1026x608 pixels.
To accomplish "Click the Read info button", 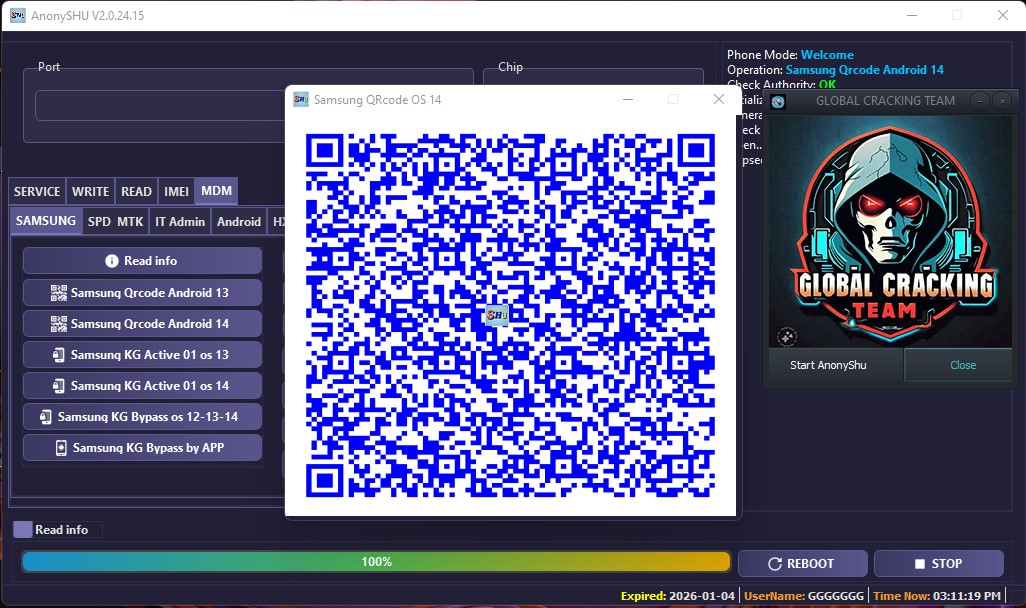I will [142, 260].
